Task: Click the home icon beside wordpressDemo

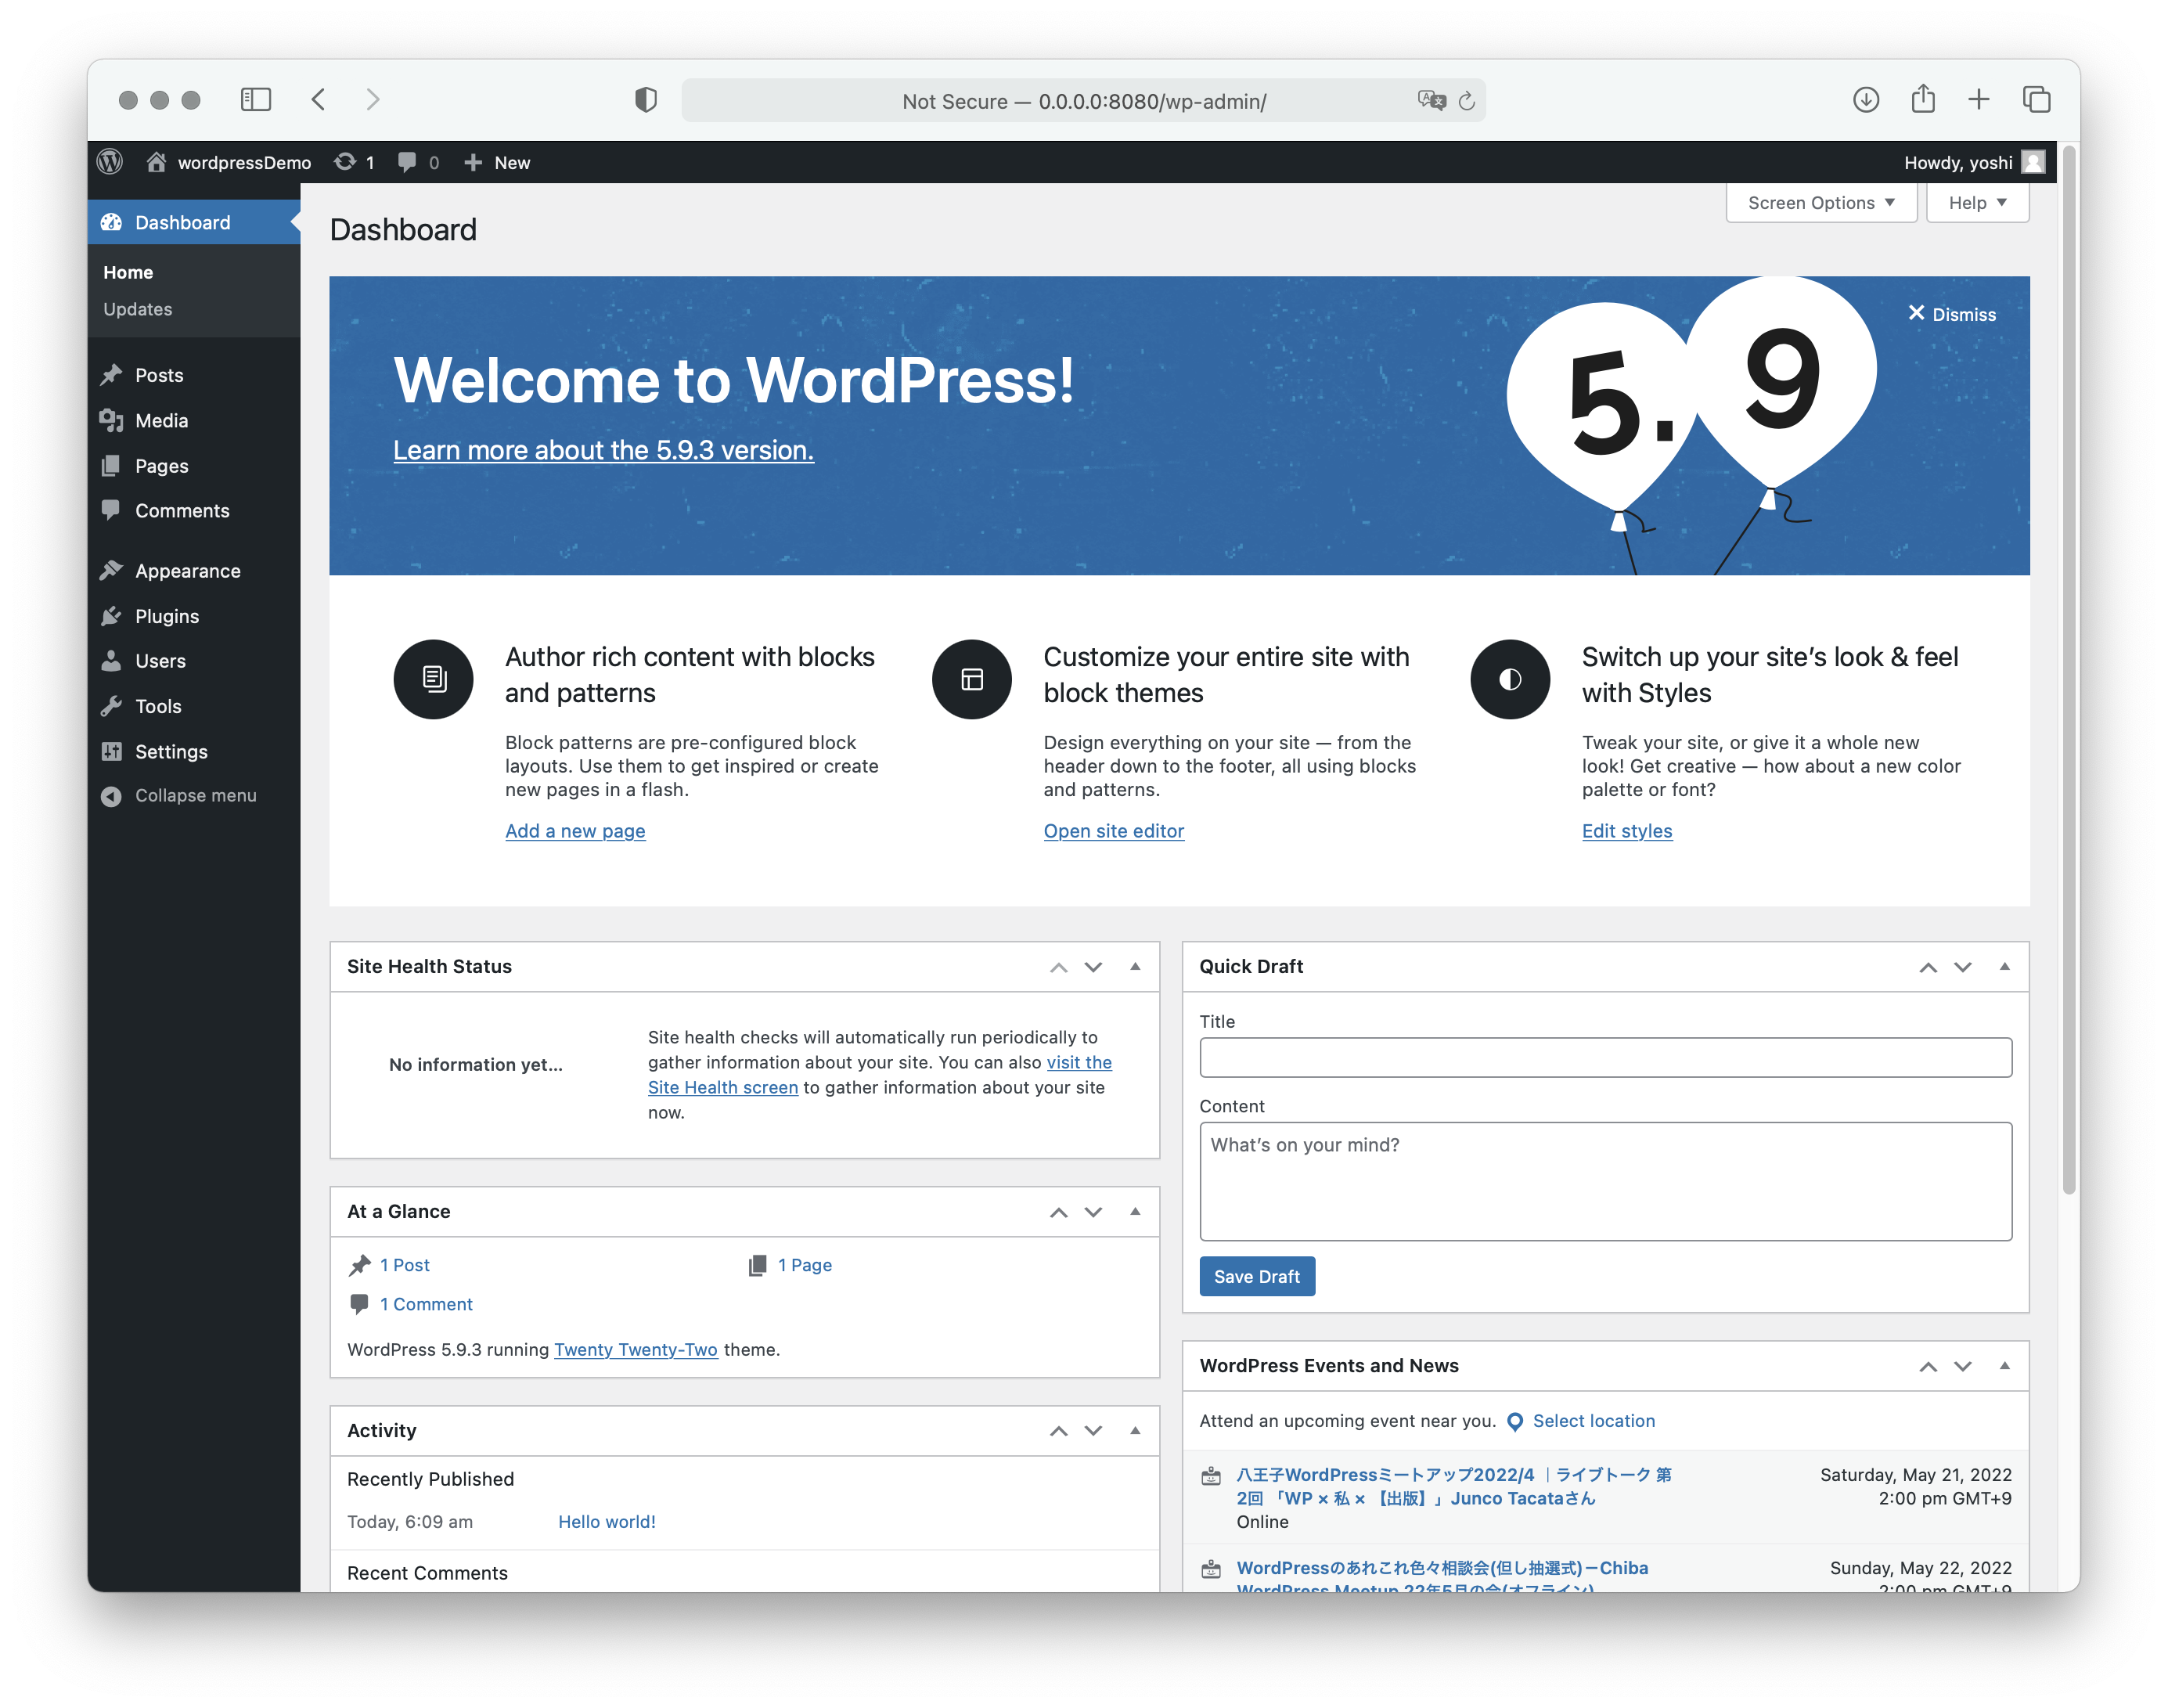Action: point(156,162)
